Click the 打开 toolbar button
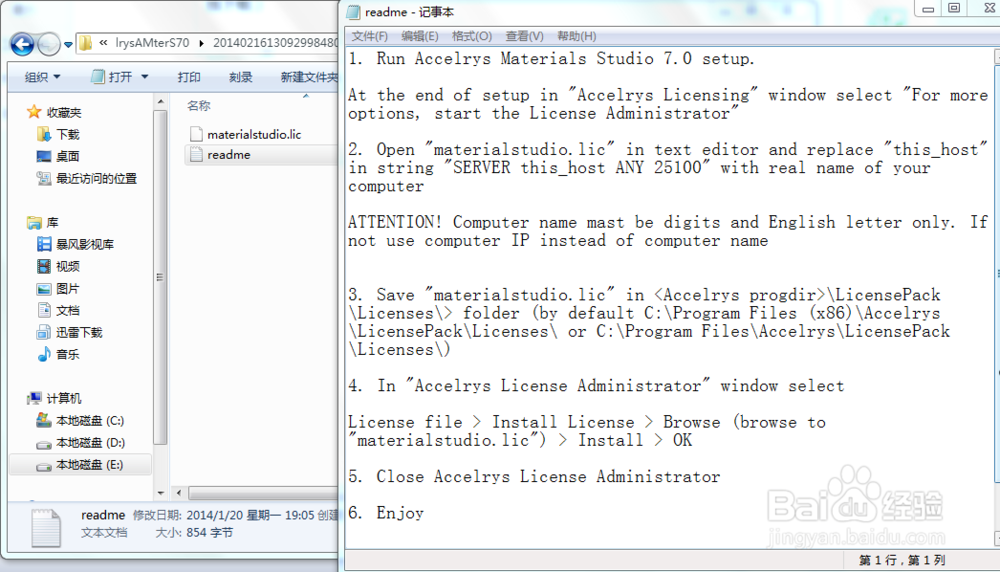 pyautogui.click(x=112, y=77)
